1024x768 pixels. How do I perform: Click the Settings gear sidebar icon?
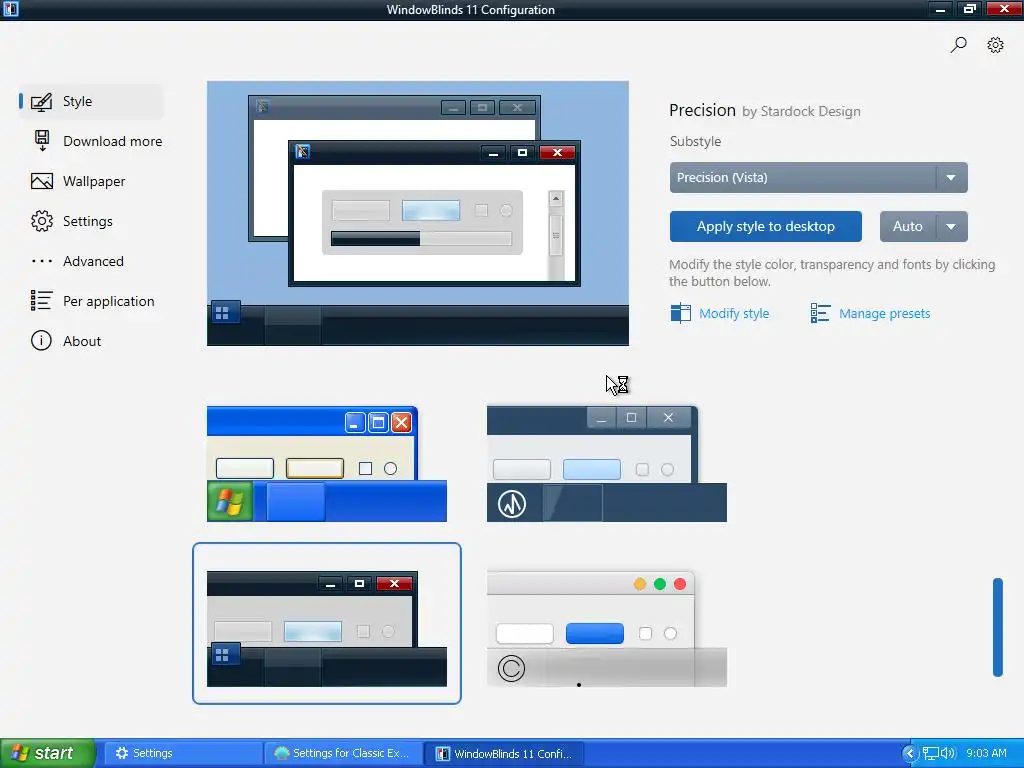tap(42, 221)
